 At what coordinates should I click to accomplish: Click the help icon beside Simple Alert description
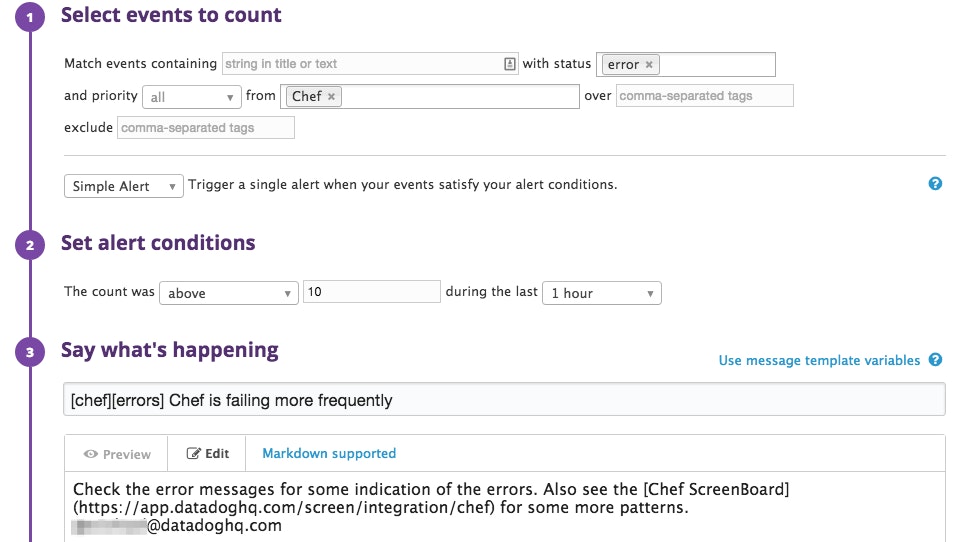(935, 184)
